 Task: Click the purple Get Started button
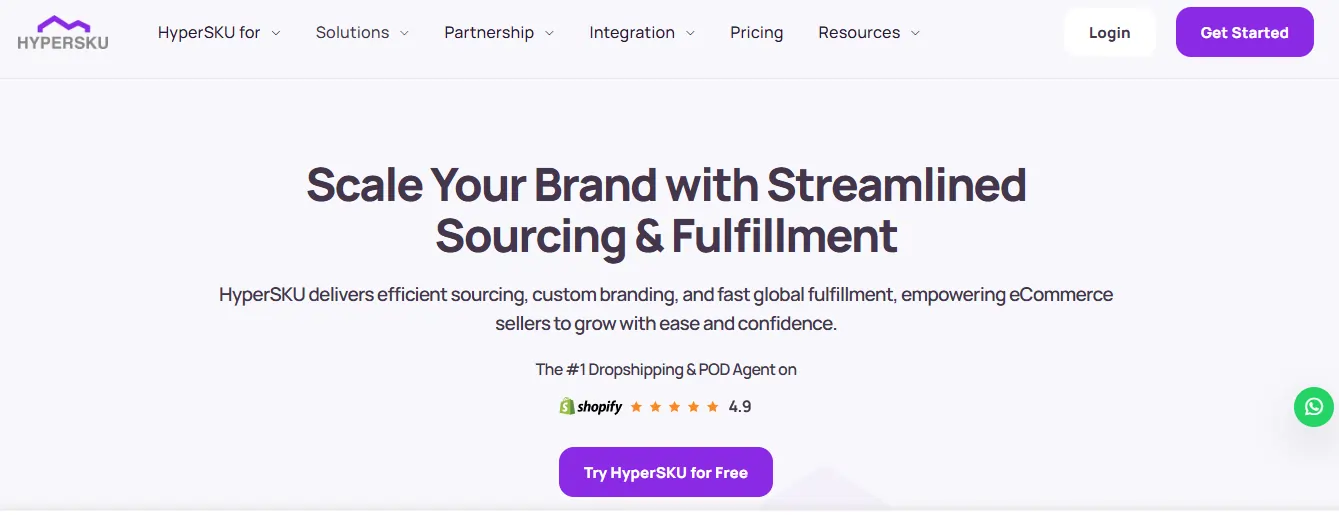[x=1244, y=33]
